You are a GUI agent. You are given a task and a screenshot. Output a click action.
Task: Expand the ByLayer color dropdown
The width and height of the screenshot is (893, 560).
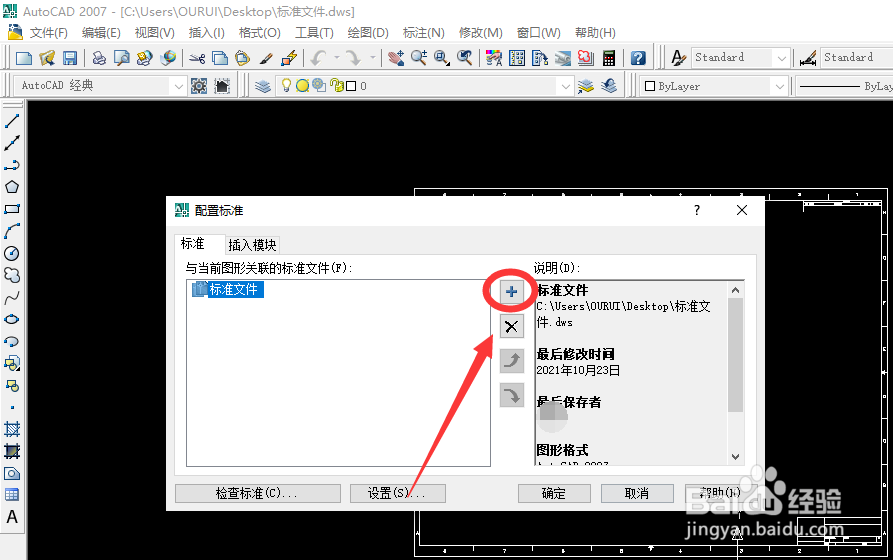779,86
